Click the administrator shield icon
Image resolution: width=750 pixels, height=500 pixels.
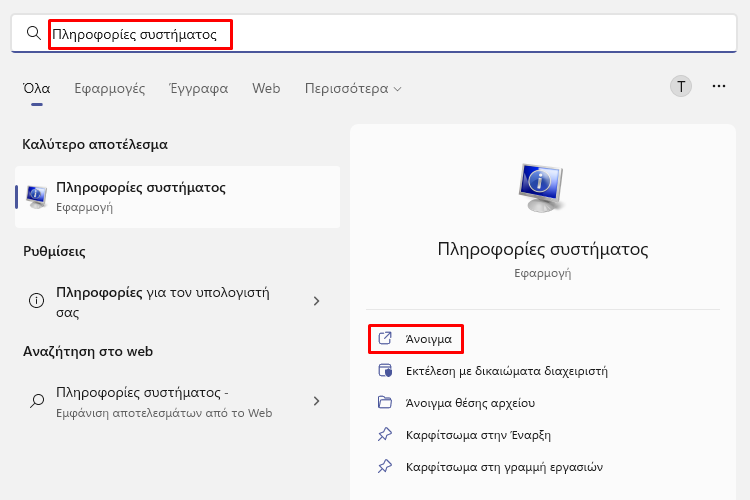tap(385, 370)
